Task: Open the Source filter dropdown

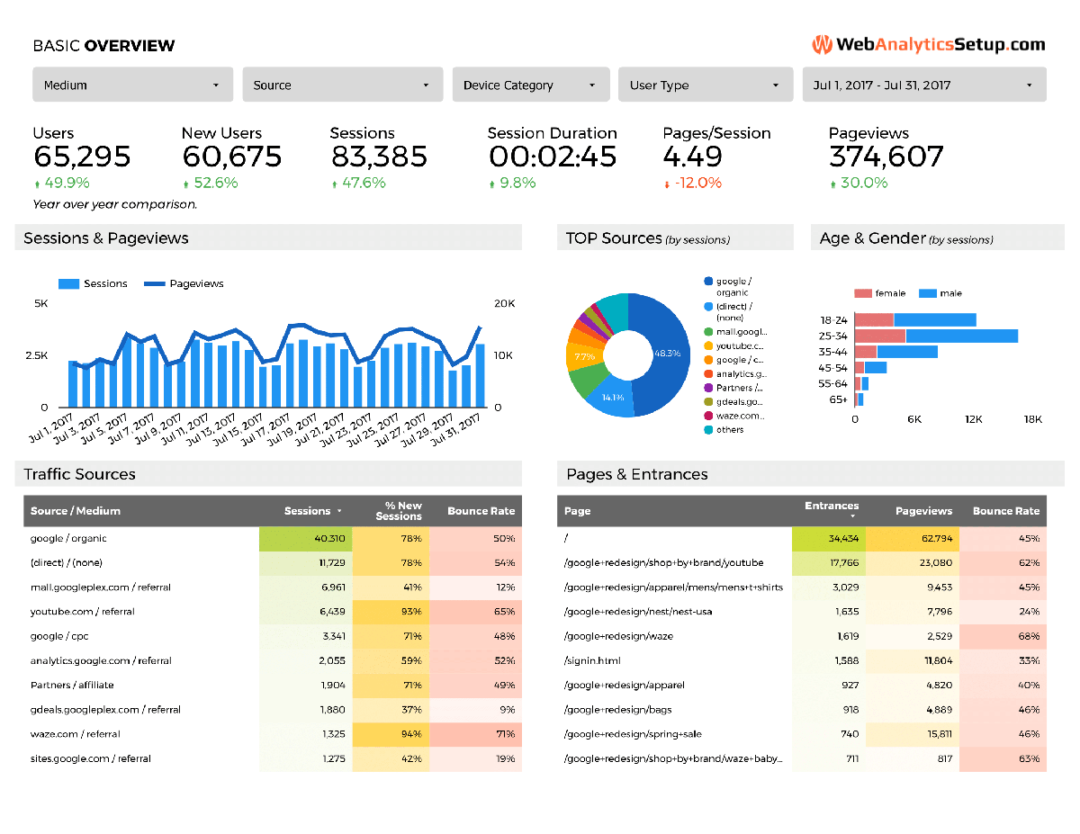Action: pyautogui.click(x=342, y=84)
